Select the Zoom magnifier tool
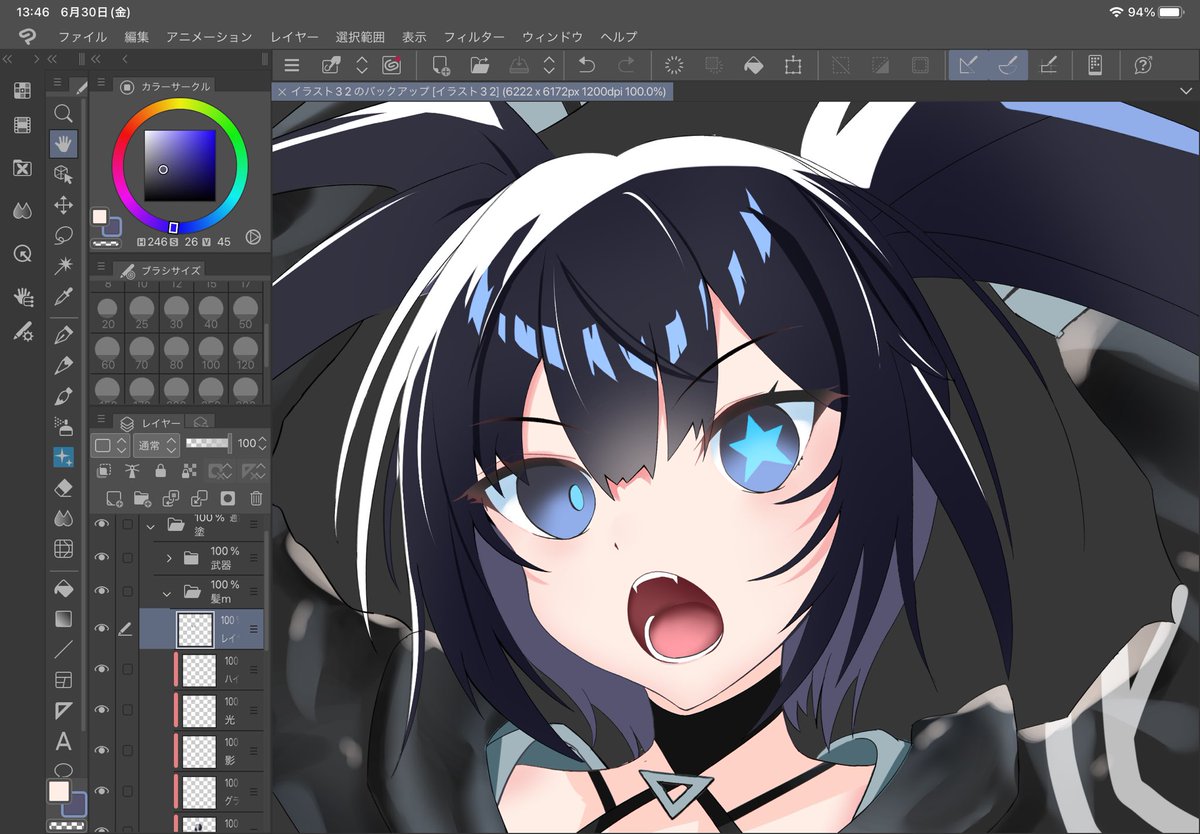 point(63,113)
